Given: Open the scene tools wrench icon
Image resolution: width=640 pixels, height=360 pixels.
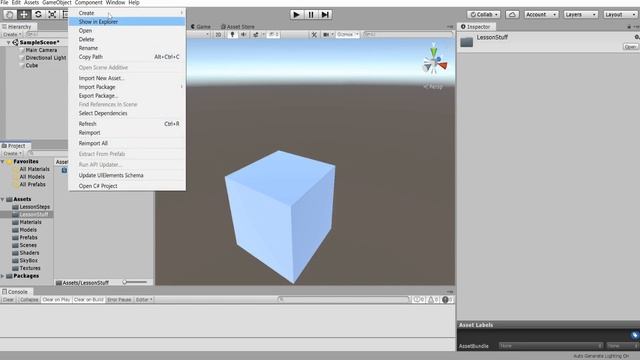Looking at the screenshot, I should coord(314,35).
